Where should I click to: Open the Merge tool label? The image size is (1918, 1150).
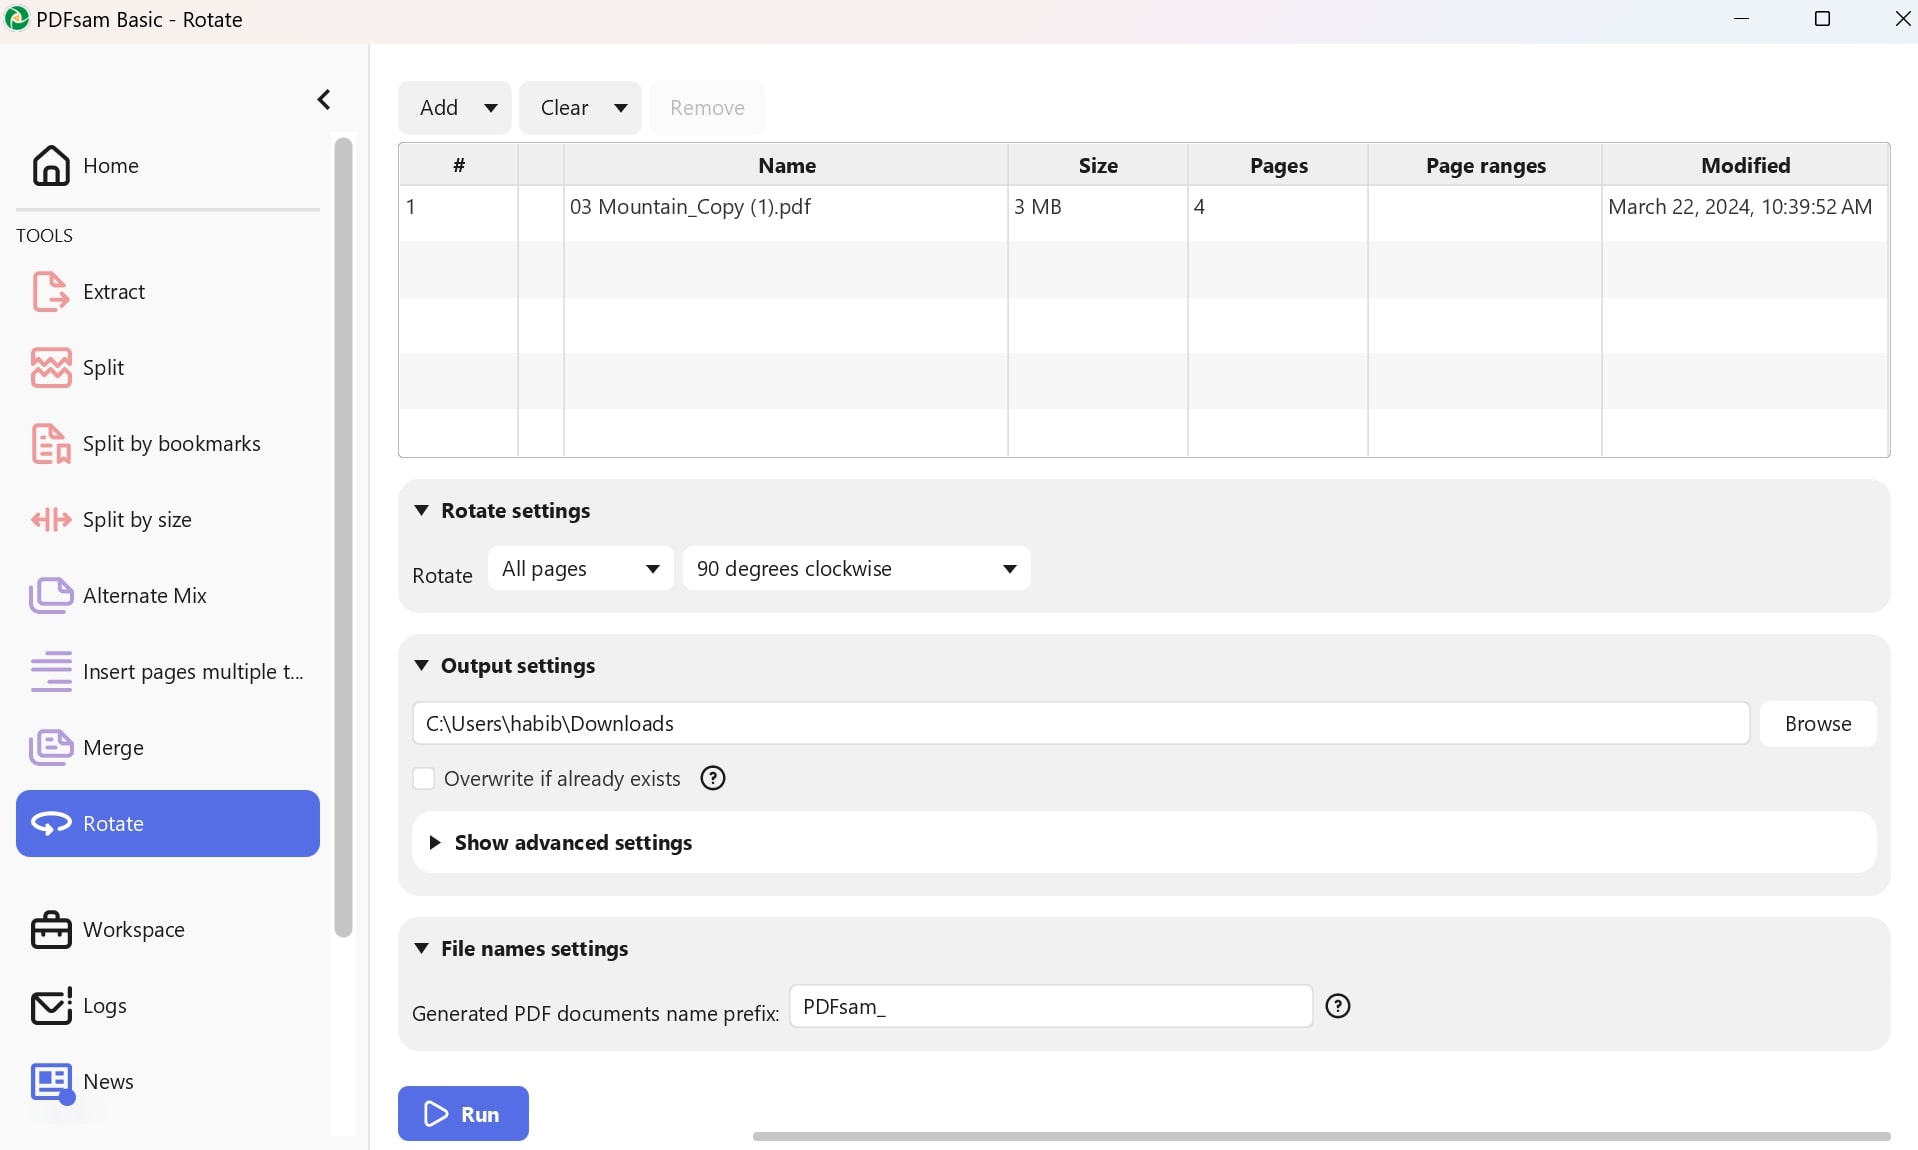[x=114, y=748]
